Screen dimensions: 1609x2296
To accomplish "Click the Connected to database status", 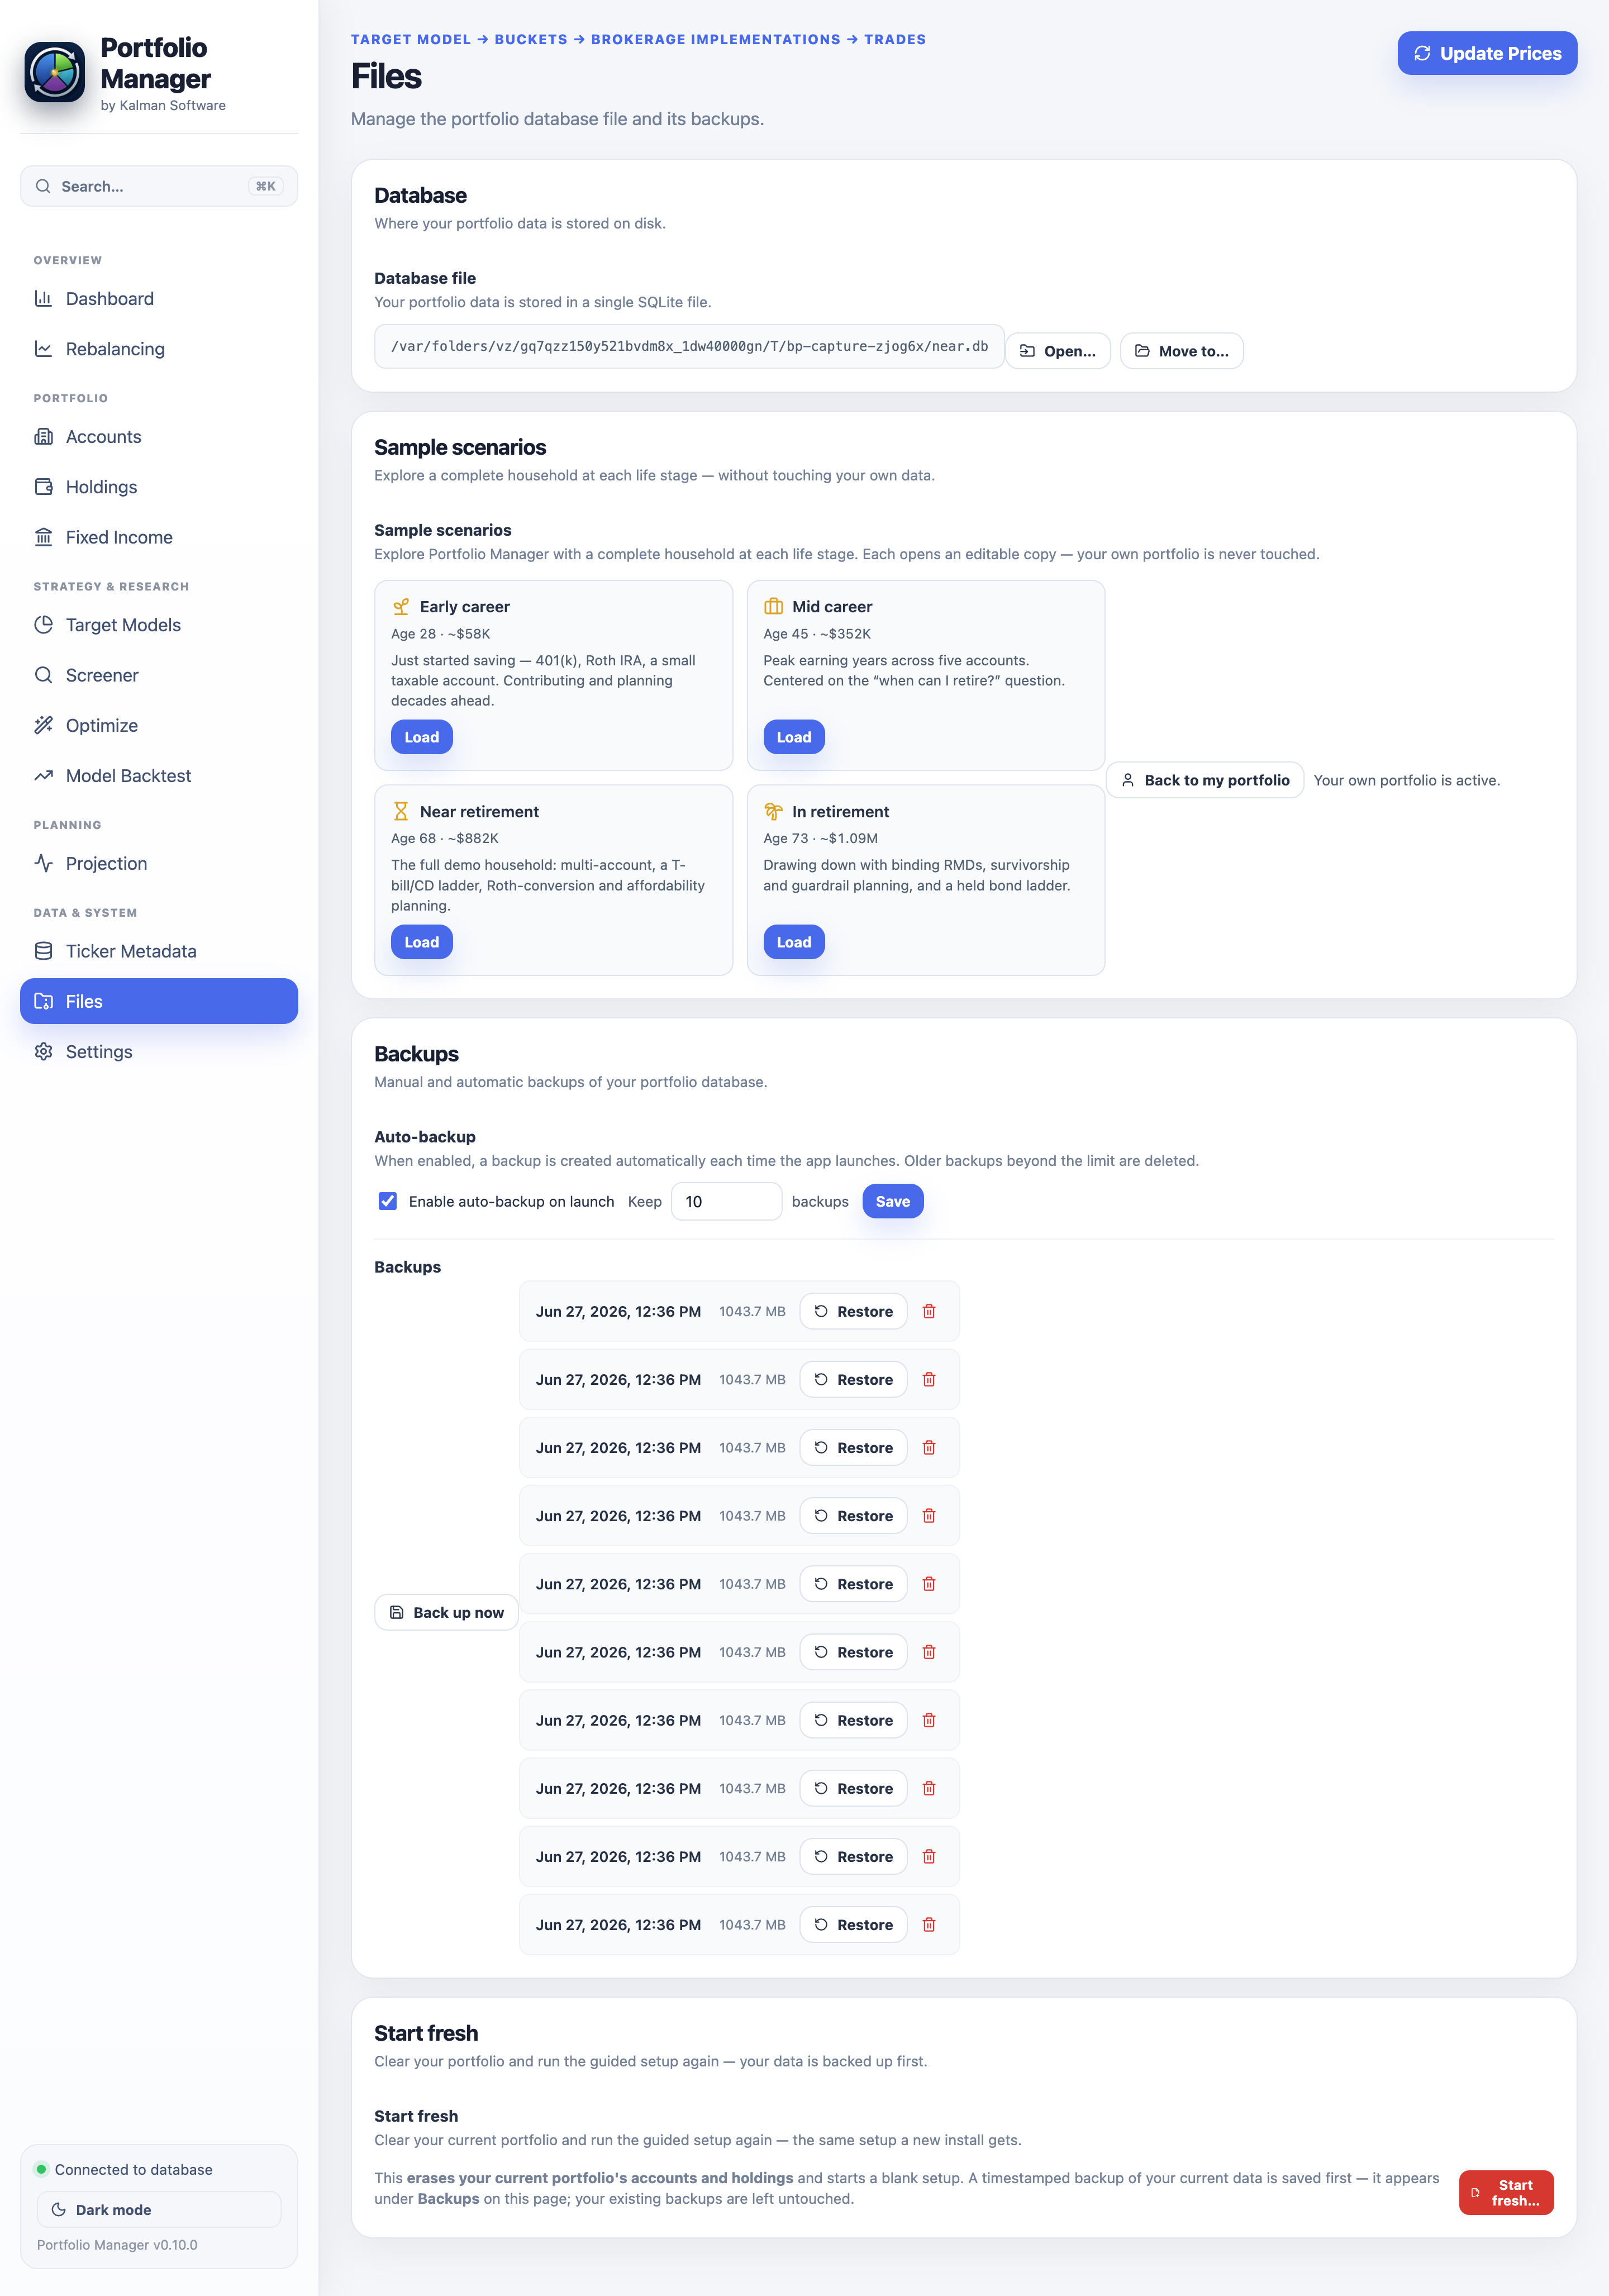I will tap(124, 2169).
